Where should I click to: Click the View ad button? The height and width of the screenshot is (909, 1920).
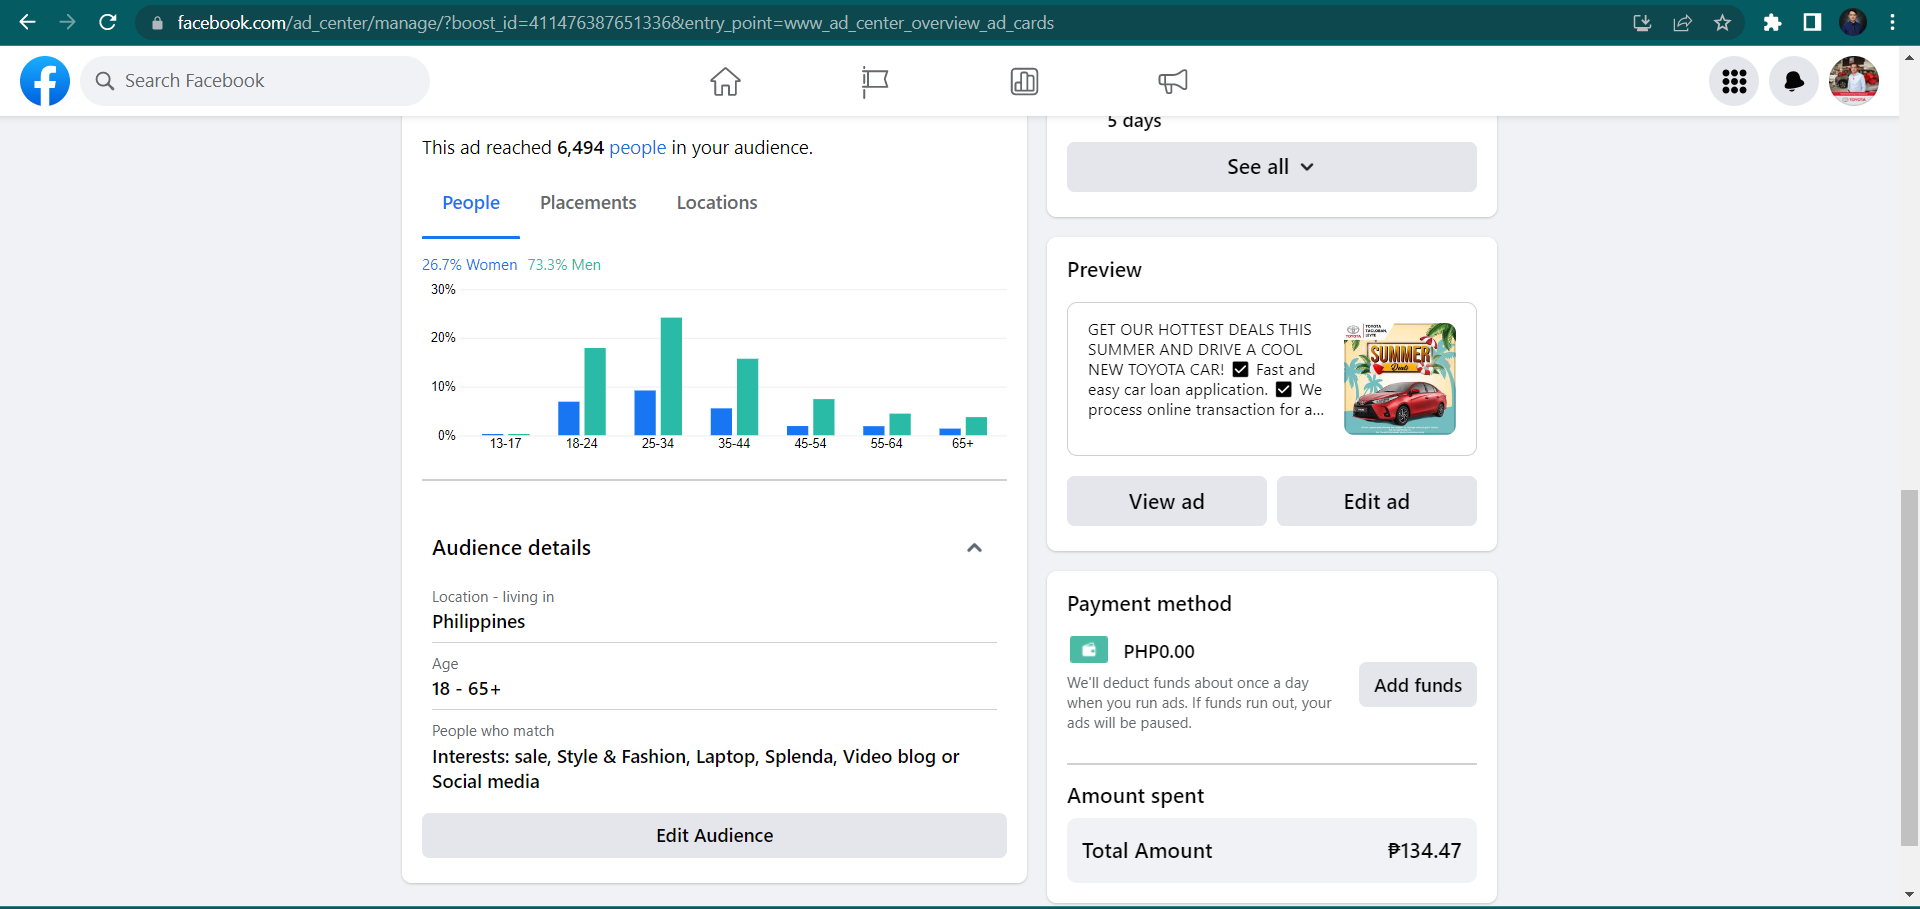click(1166, 501)
